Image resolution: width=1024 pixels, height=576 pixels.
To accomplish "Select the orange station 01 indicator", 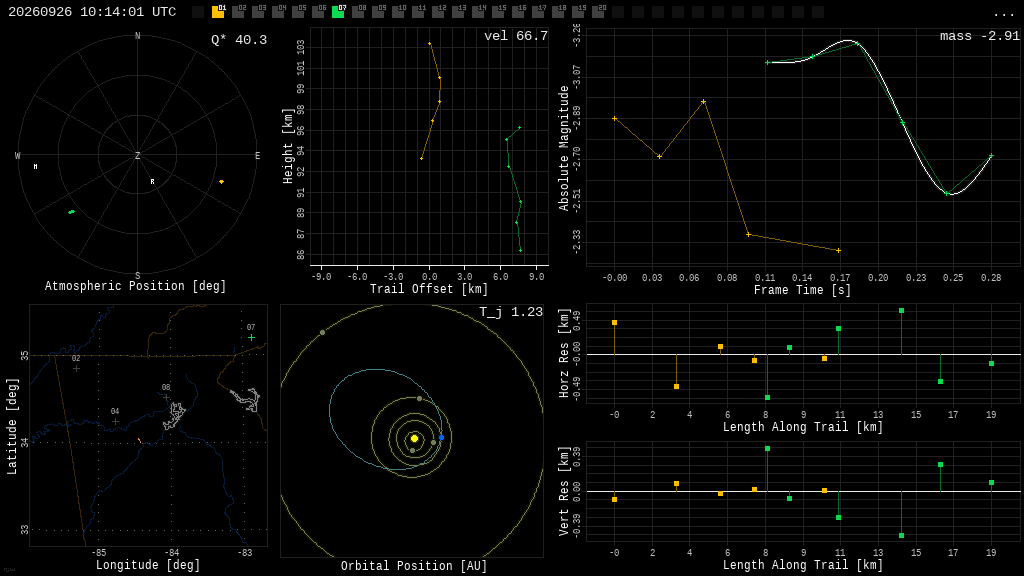I will click(x=218, y=12).
